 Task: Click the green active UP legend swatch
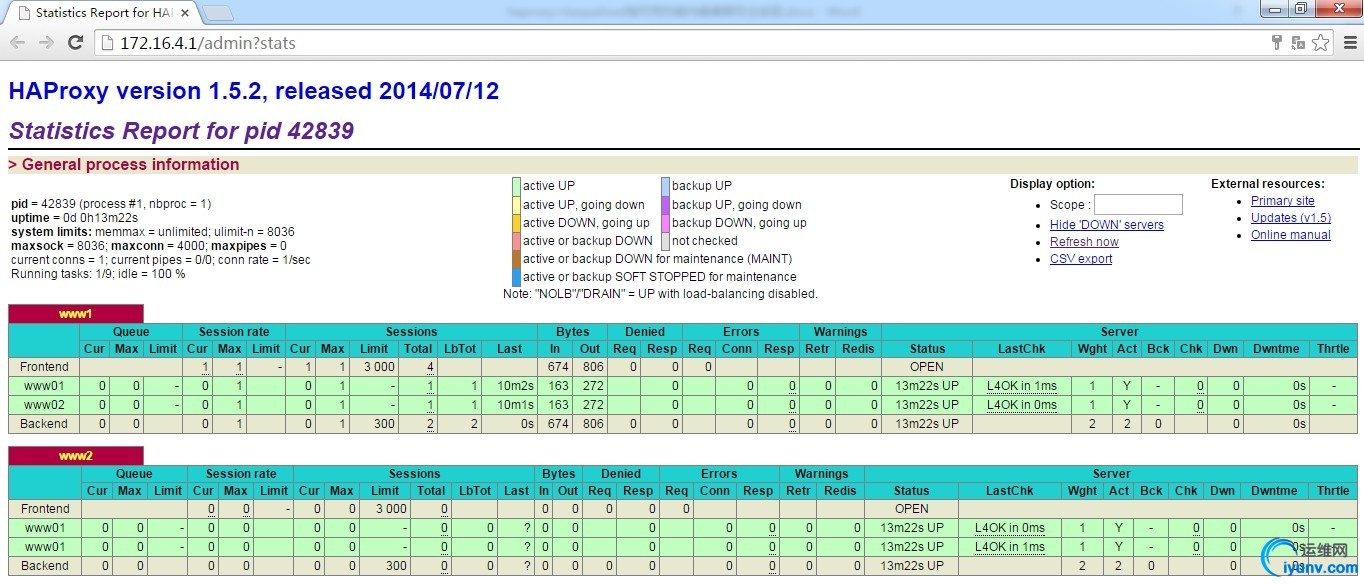(x=516, y=186)
